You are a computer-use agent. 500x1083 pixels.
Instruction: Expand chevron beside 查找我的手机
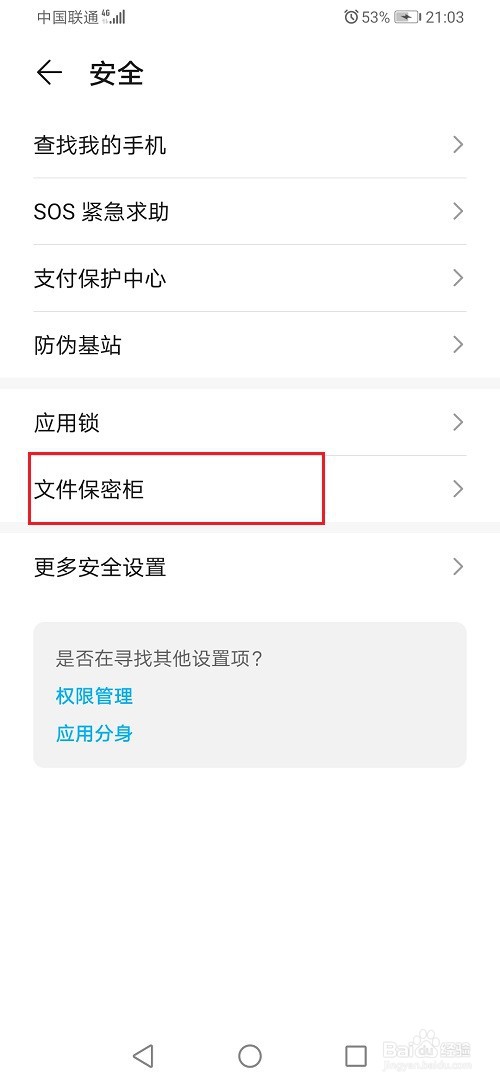click(x=457, y=145)
